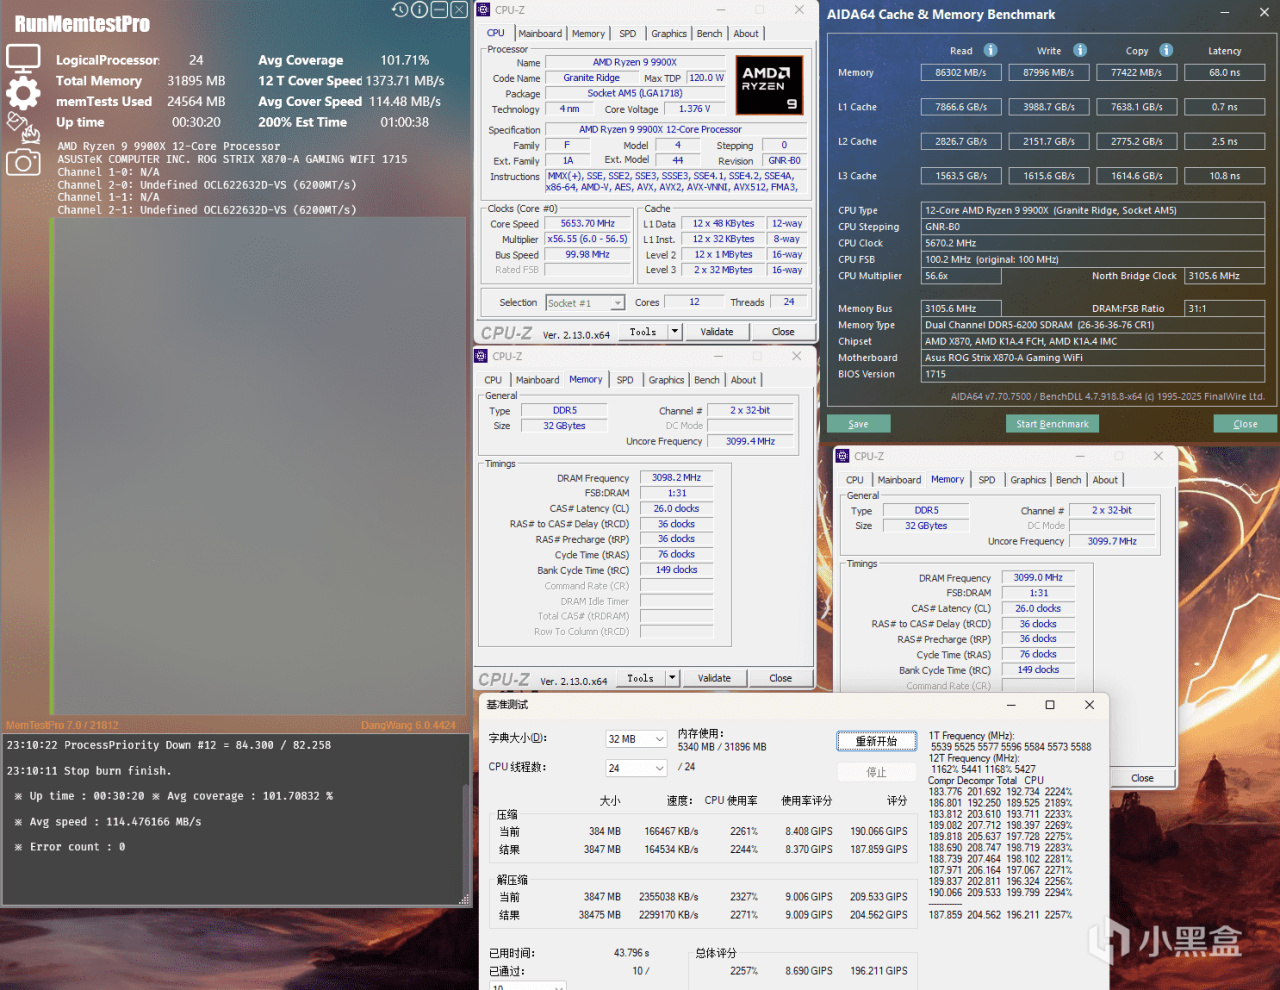Screen dimensions: 1280x990
Task: Click the info circle icon in RunMemtestPro
Action: pyautogui.click(x=420, y=10)
